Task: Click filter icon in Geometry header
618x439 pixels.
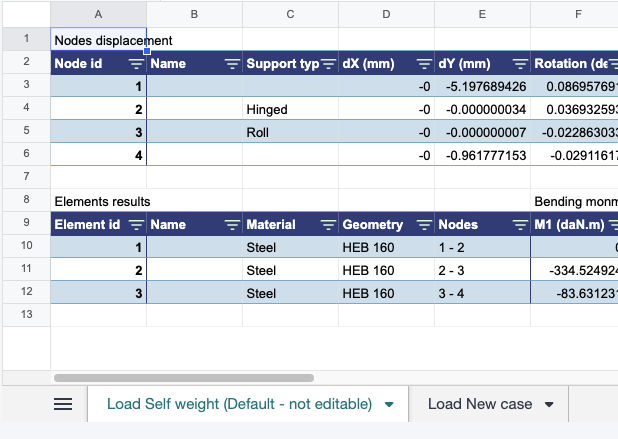Action: coord(423,225)
